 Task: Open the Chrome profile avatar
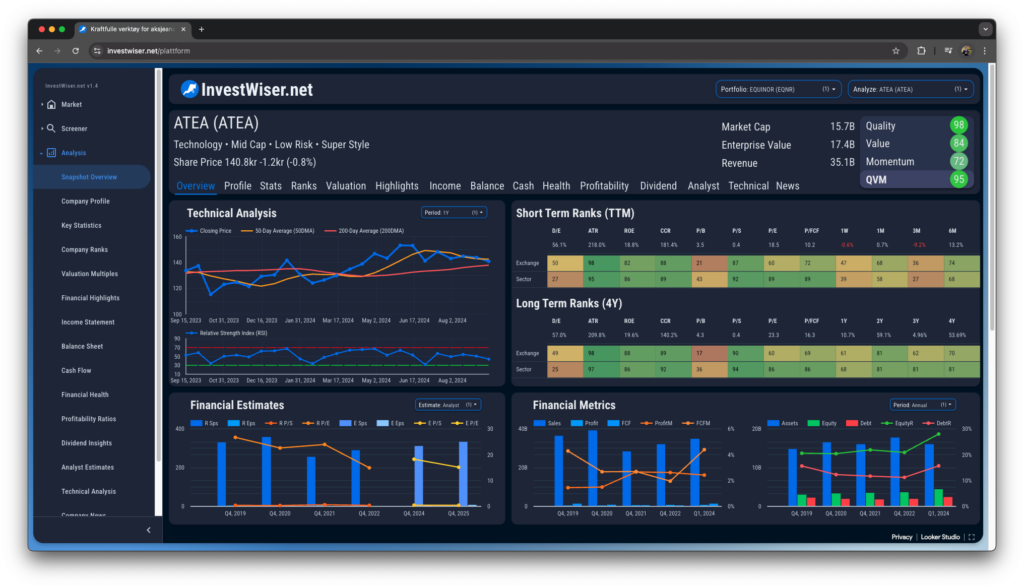click(967, 51)
